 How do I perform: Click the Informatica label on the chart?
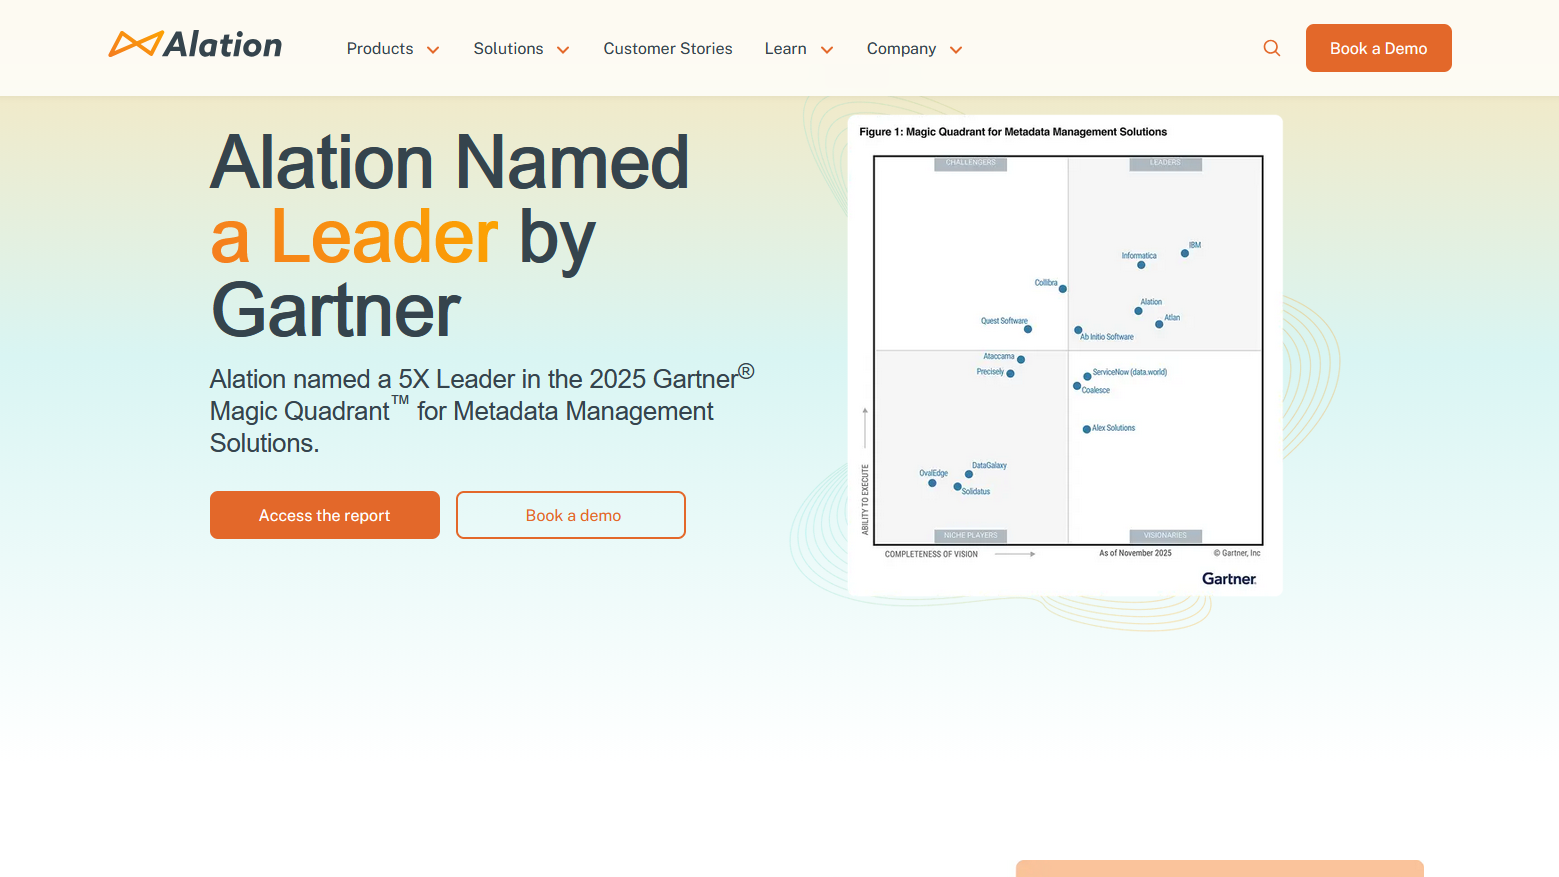1139,255
